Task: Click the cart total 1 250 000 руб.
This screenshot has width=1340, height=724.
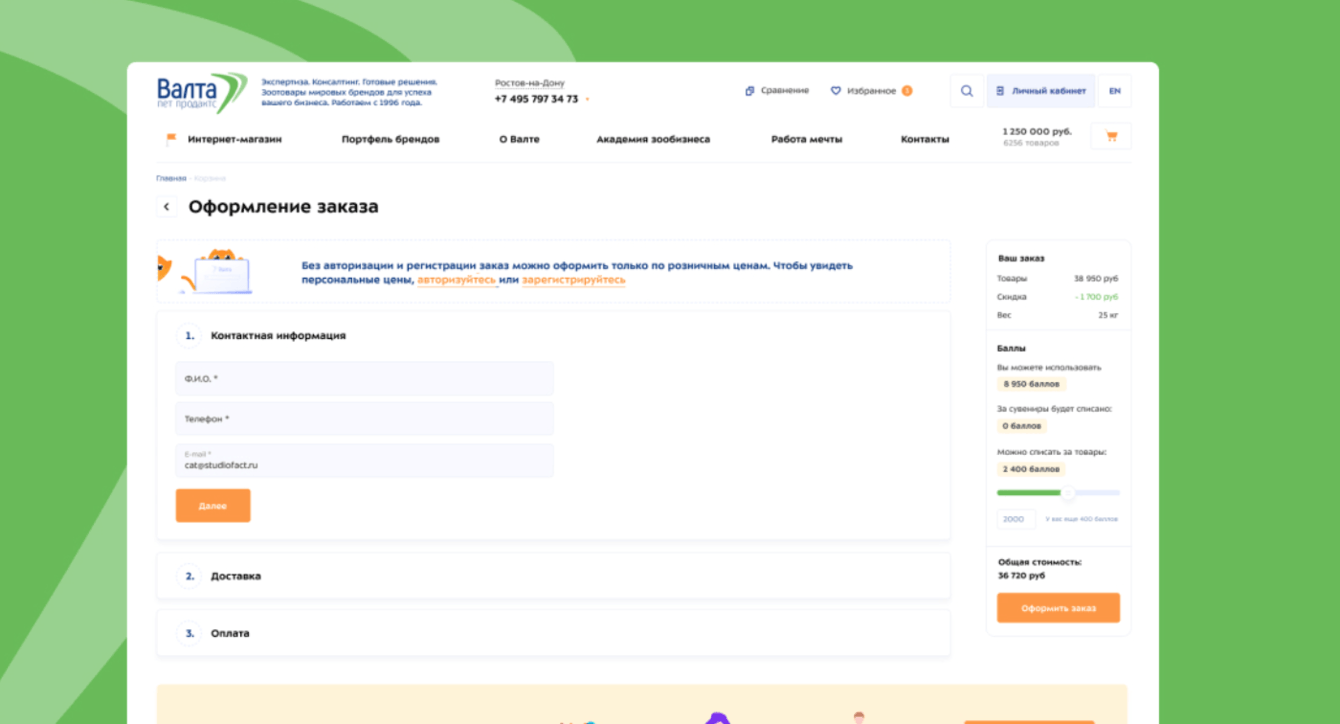Action: [1037, 132]
